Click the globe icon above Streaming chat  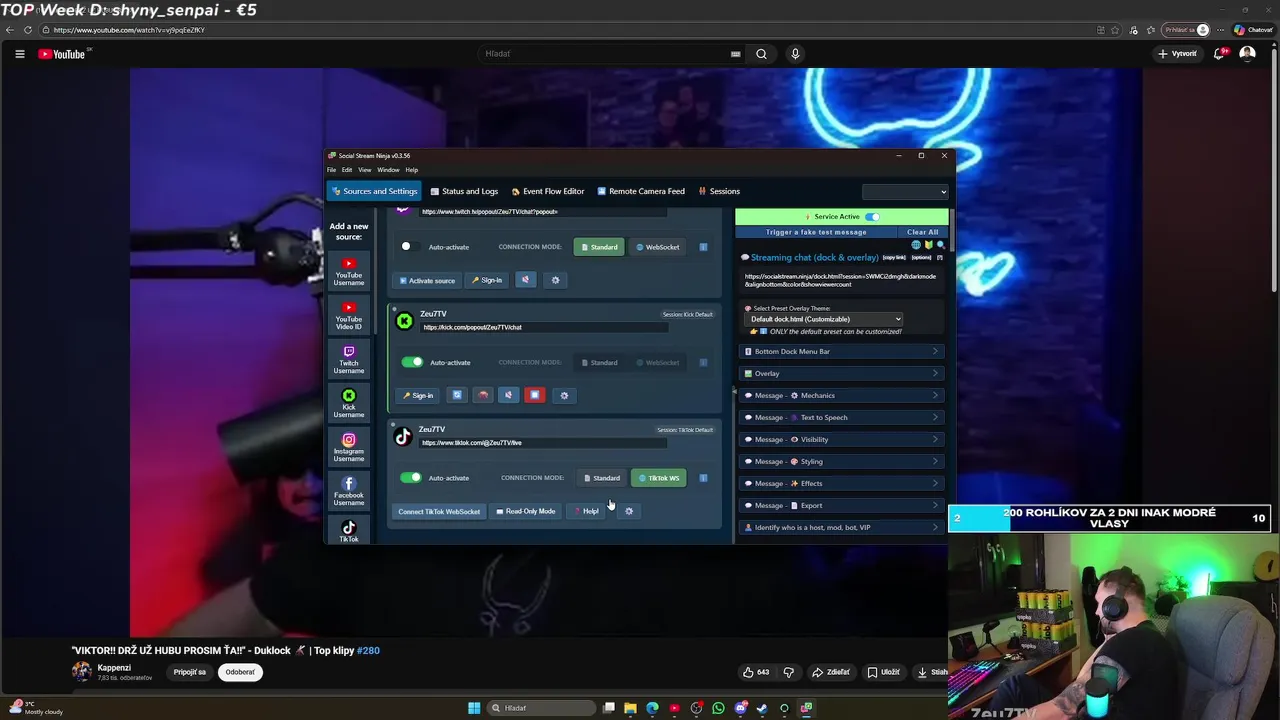coord(916,245)
